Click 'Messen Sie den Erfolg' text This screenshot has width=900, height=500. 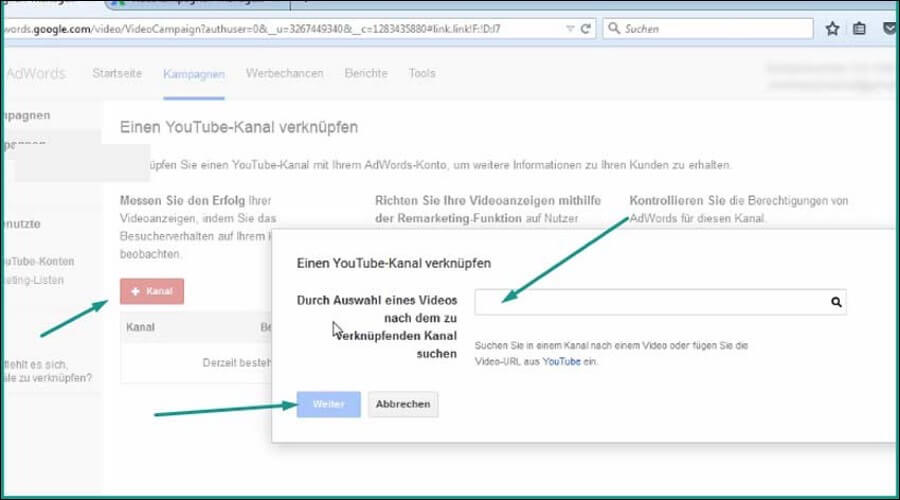click(183, 200)
